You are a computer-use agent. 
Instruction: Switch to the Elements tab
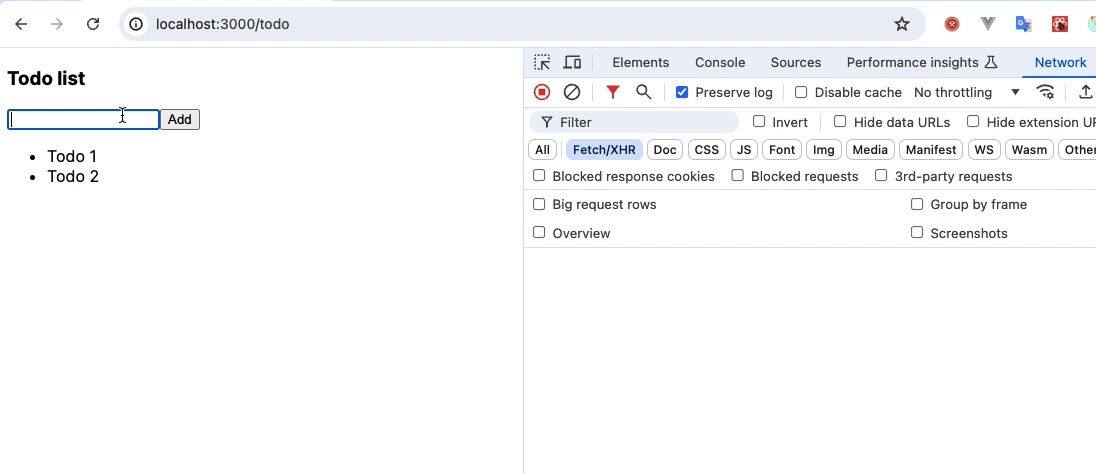coord(640,62)
